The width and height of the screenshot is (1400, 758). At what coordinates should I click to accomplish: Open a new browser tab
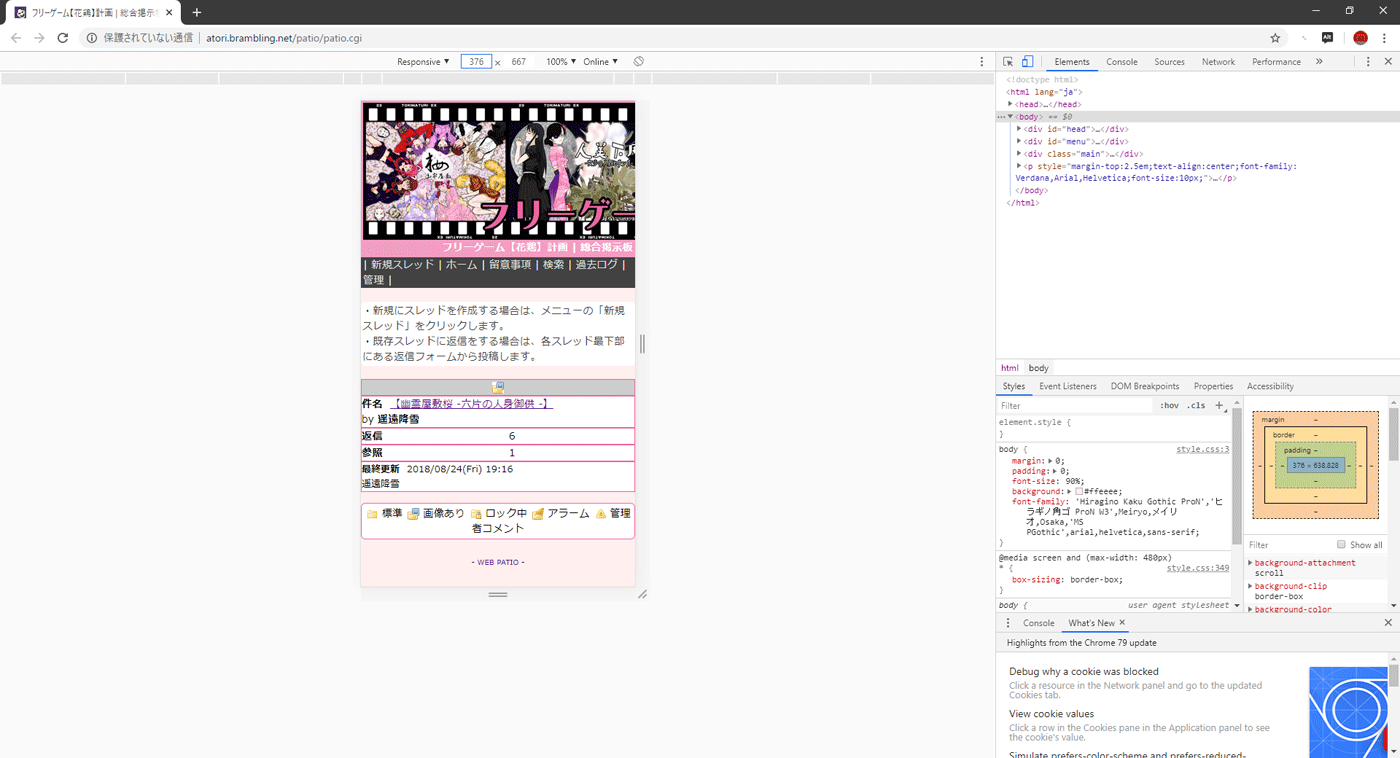197,12
